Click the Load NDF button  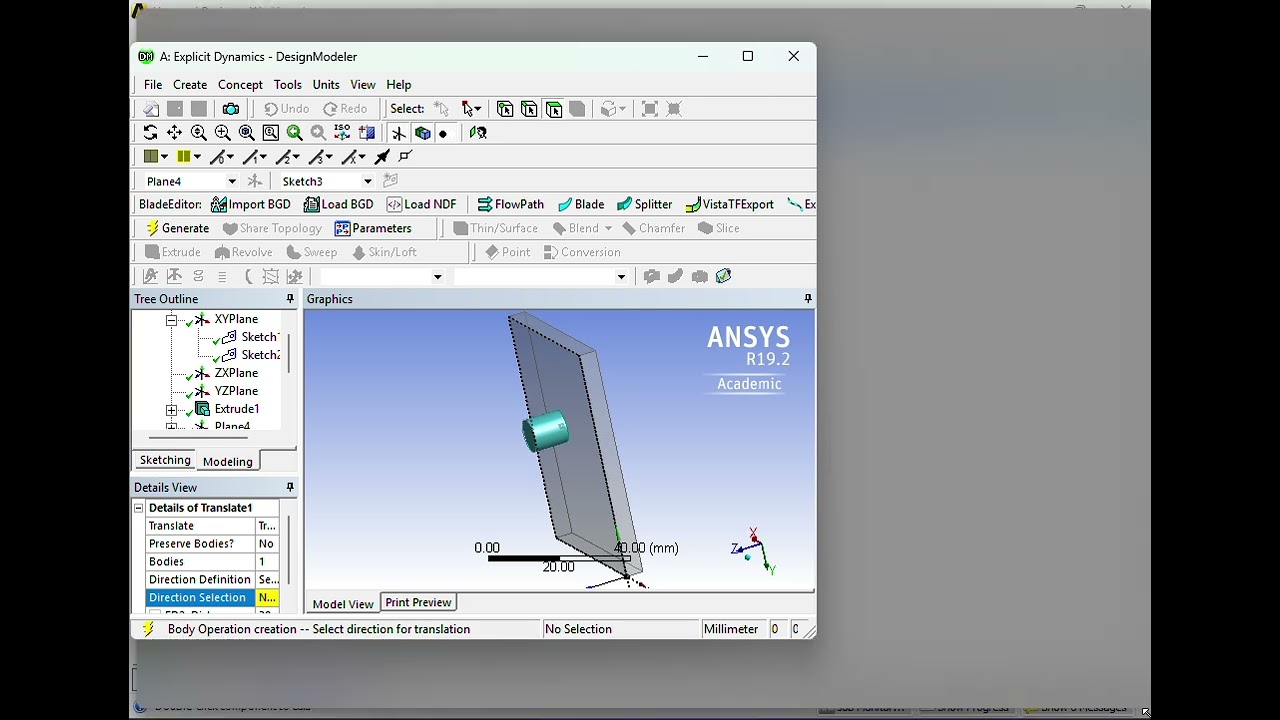(x=422, y=204)
